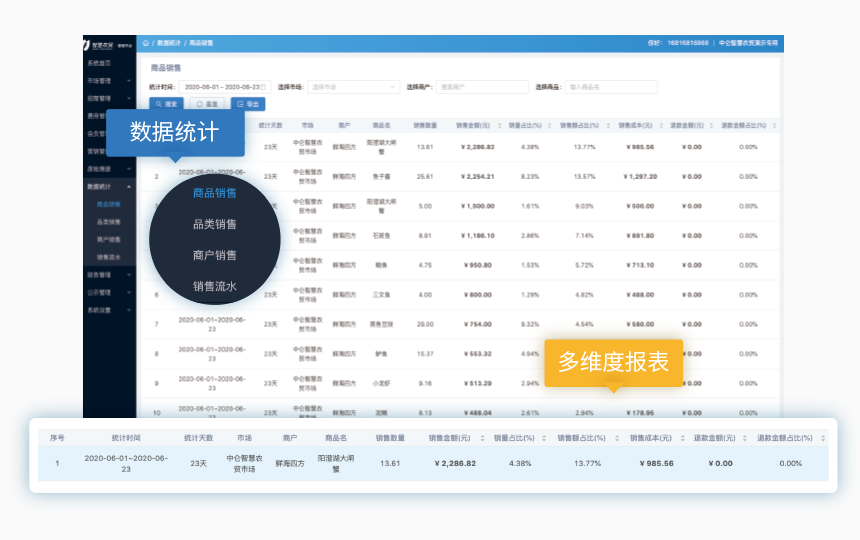Click the app logo in the sidebar

click(x=88, y=44)
